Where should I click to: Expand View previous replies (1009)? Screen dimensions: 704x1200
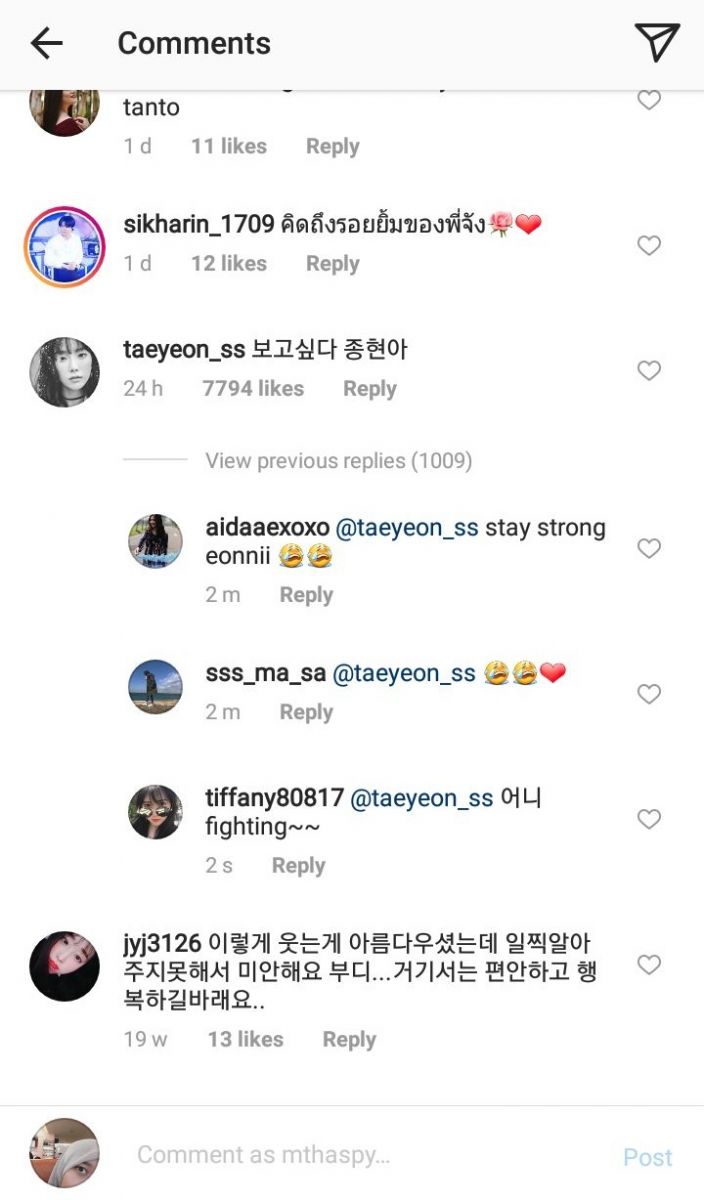[x=338, y=461]
